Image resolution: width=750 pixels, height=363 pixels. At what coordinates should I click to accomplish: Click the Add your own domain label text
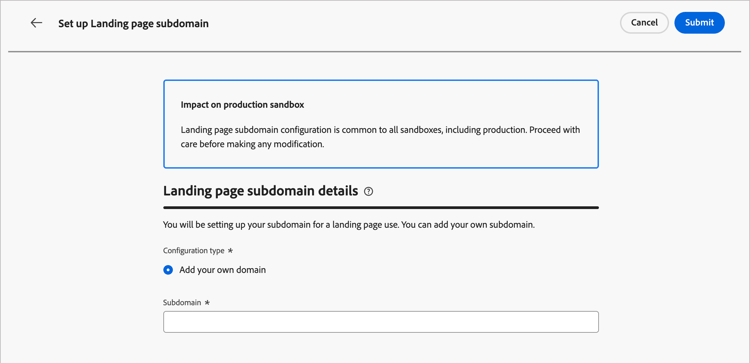coord(222,270)
